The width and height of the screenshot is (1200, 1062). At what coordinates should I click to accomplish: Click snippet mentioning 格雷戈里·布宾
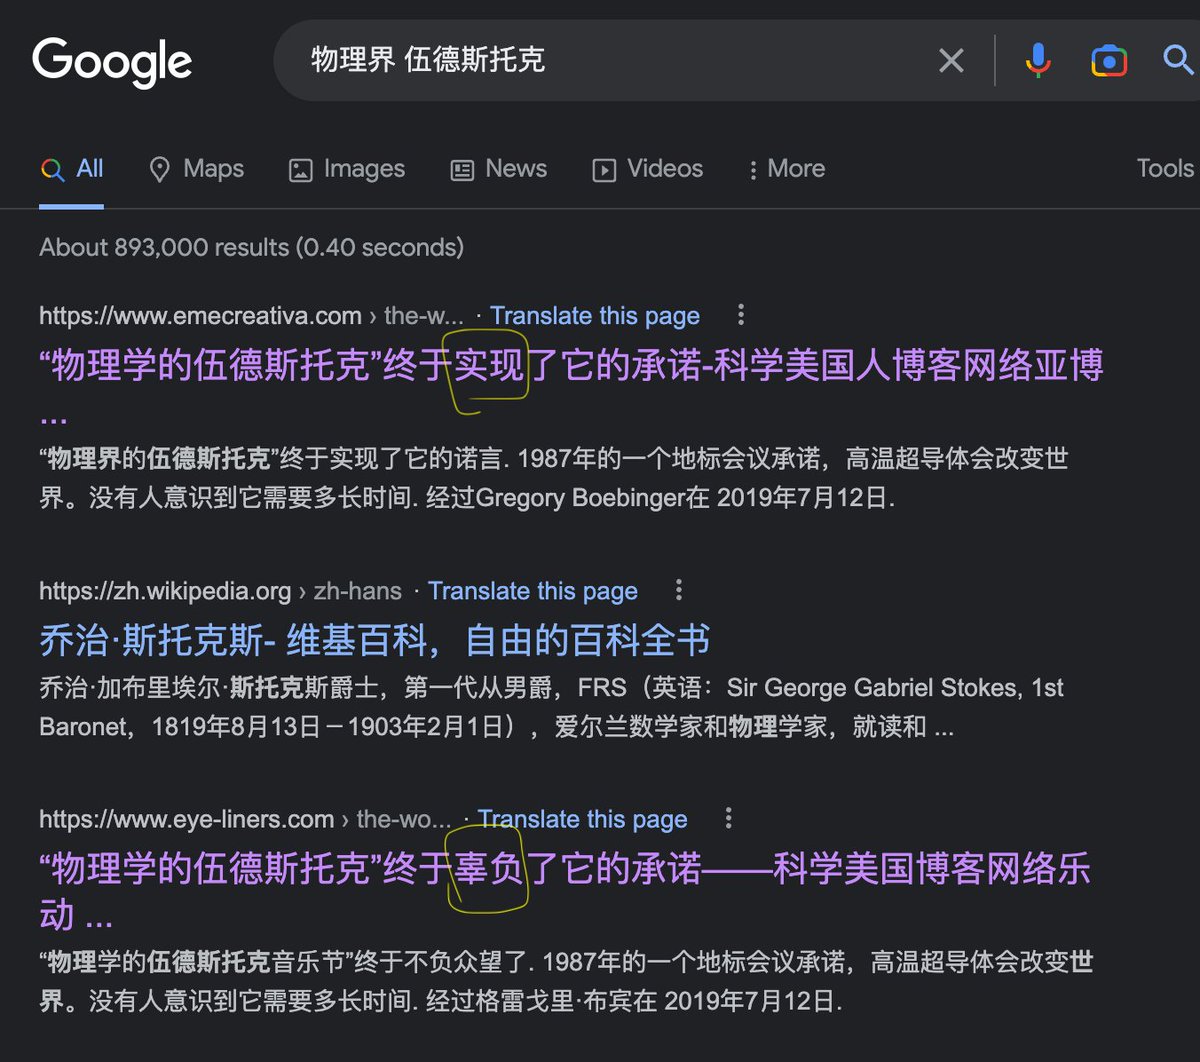tap(566, 981)
